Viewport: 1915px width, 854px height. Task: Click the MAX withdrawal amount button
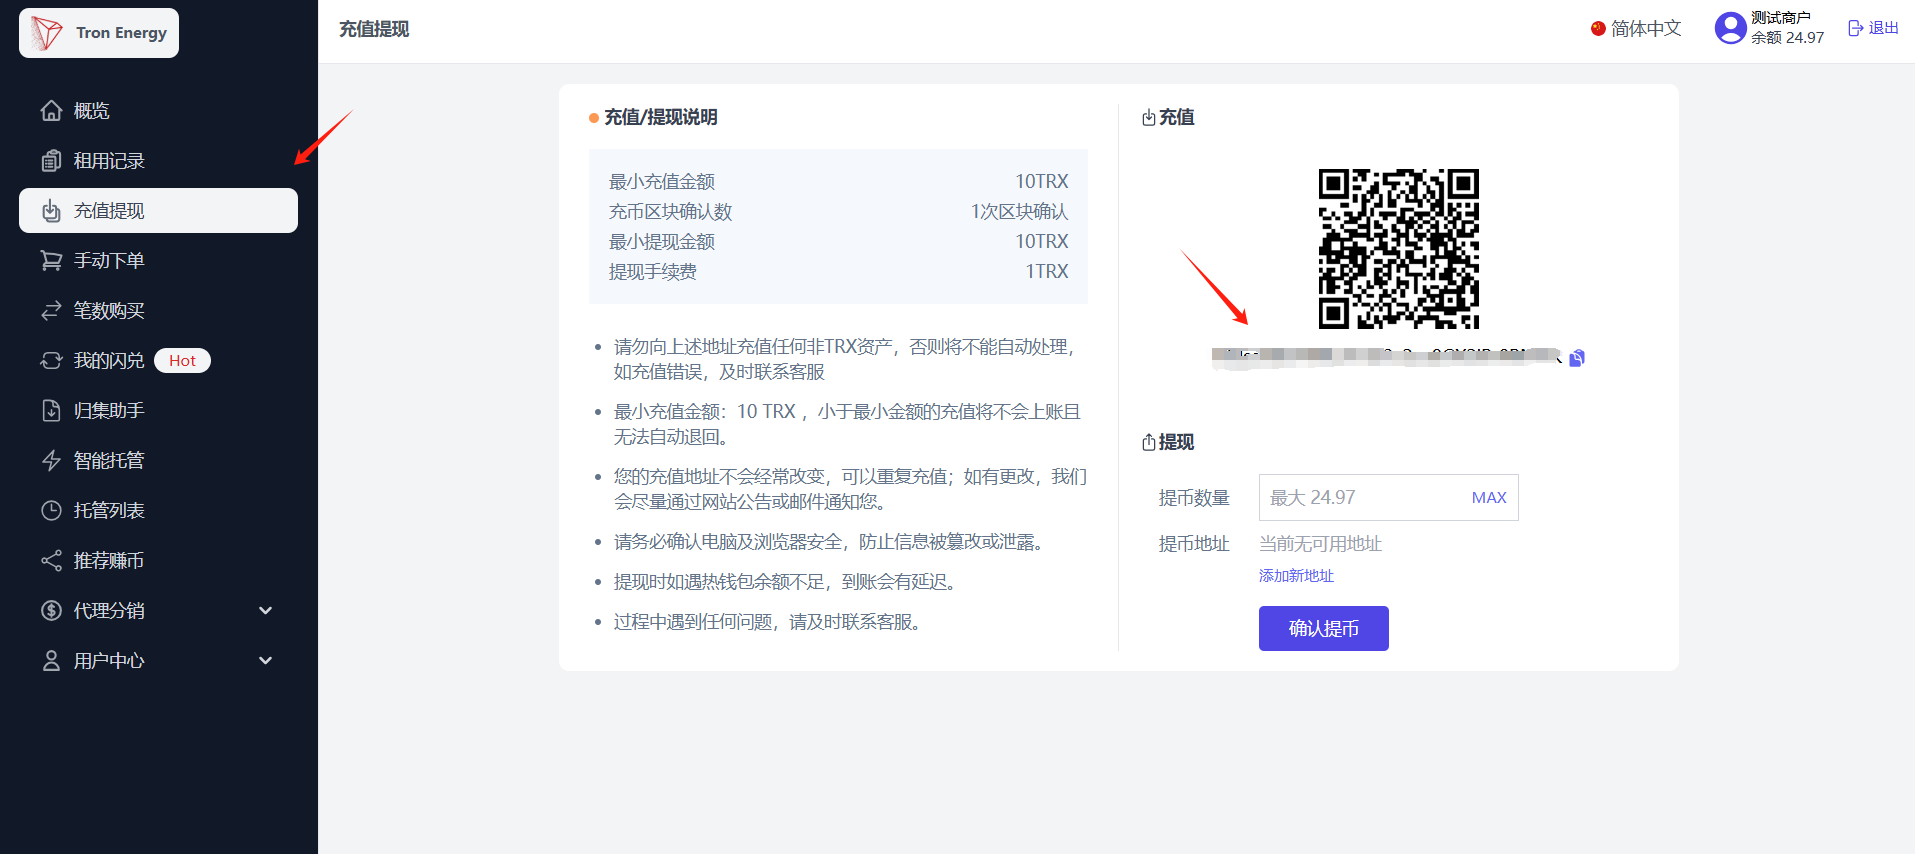tap(1489, 498)
